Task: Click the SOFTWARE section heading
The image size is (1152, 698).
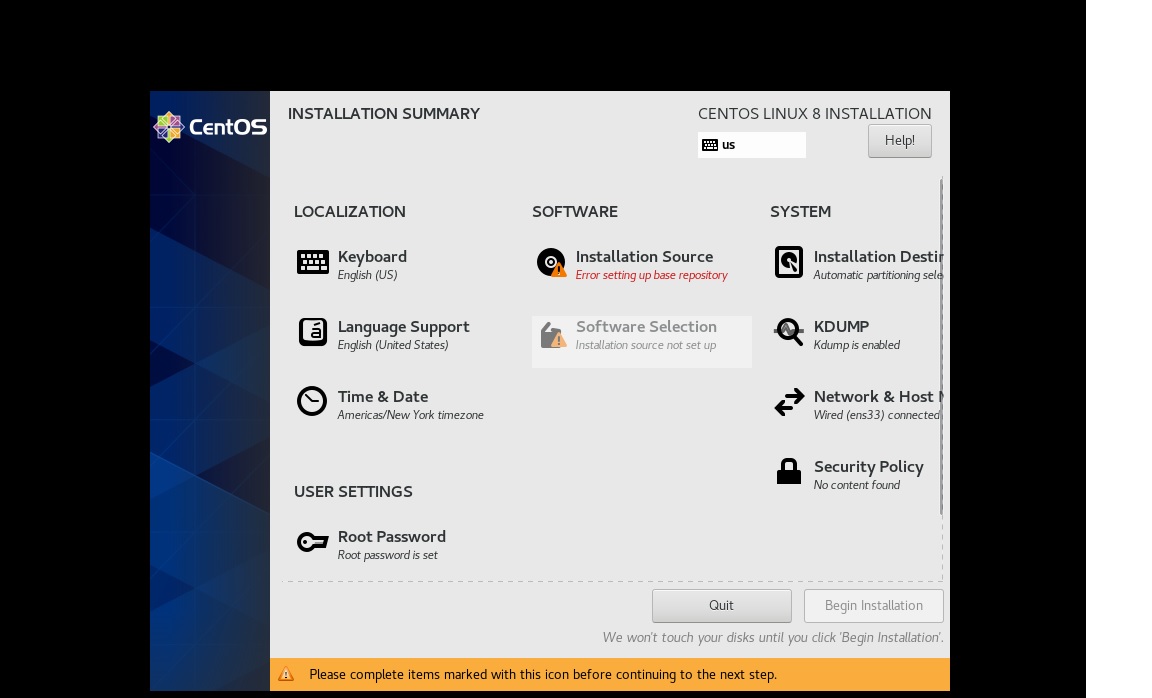Action: (575, 212)
